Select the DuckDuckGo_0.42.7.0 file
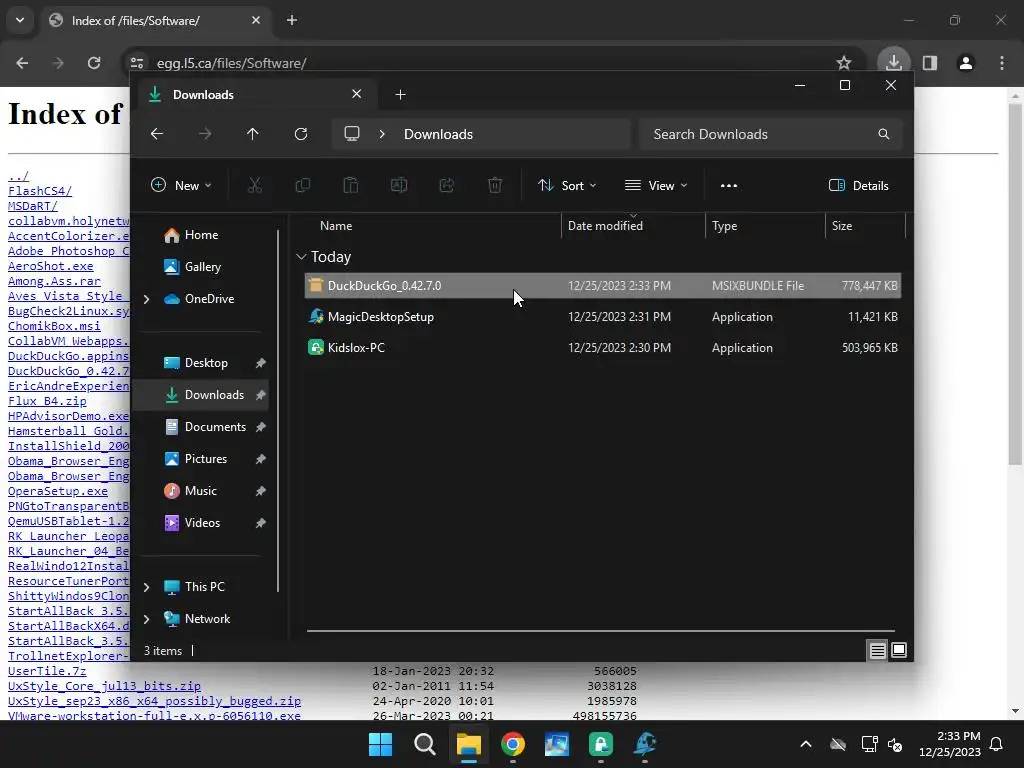 (603, 285)
